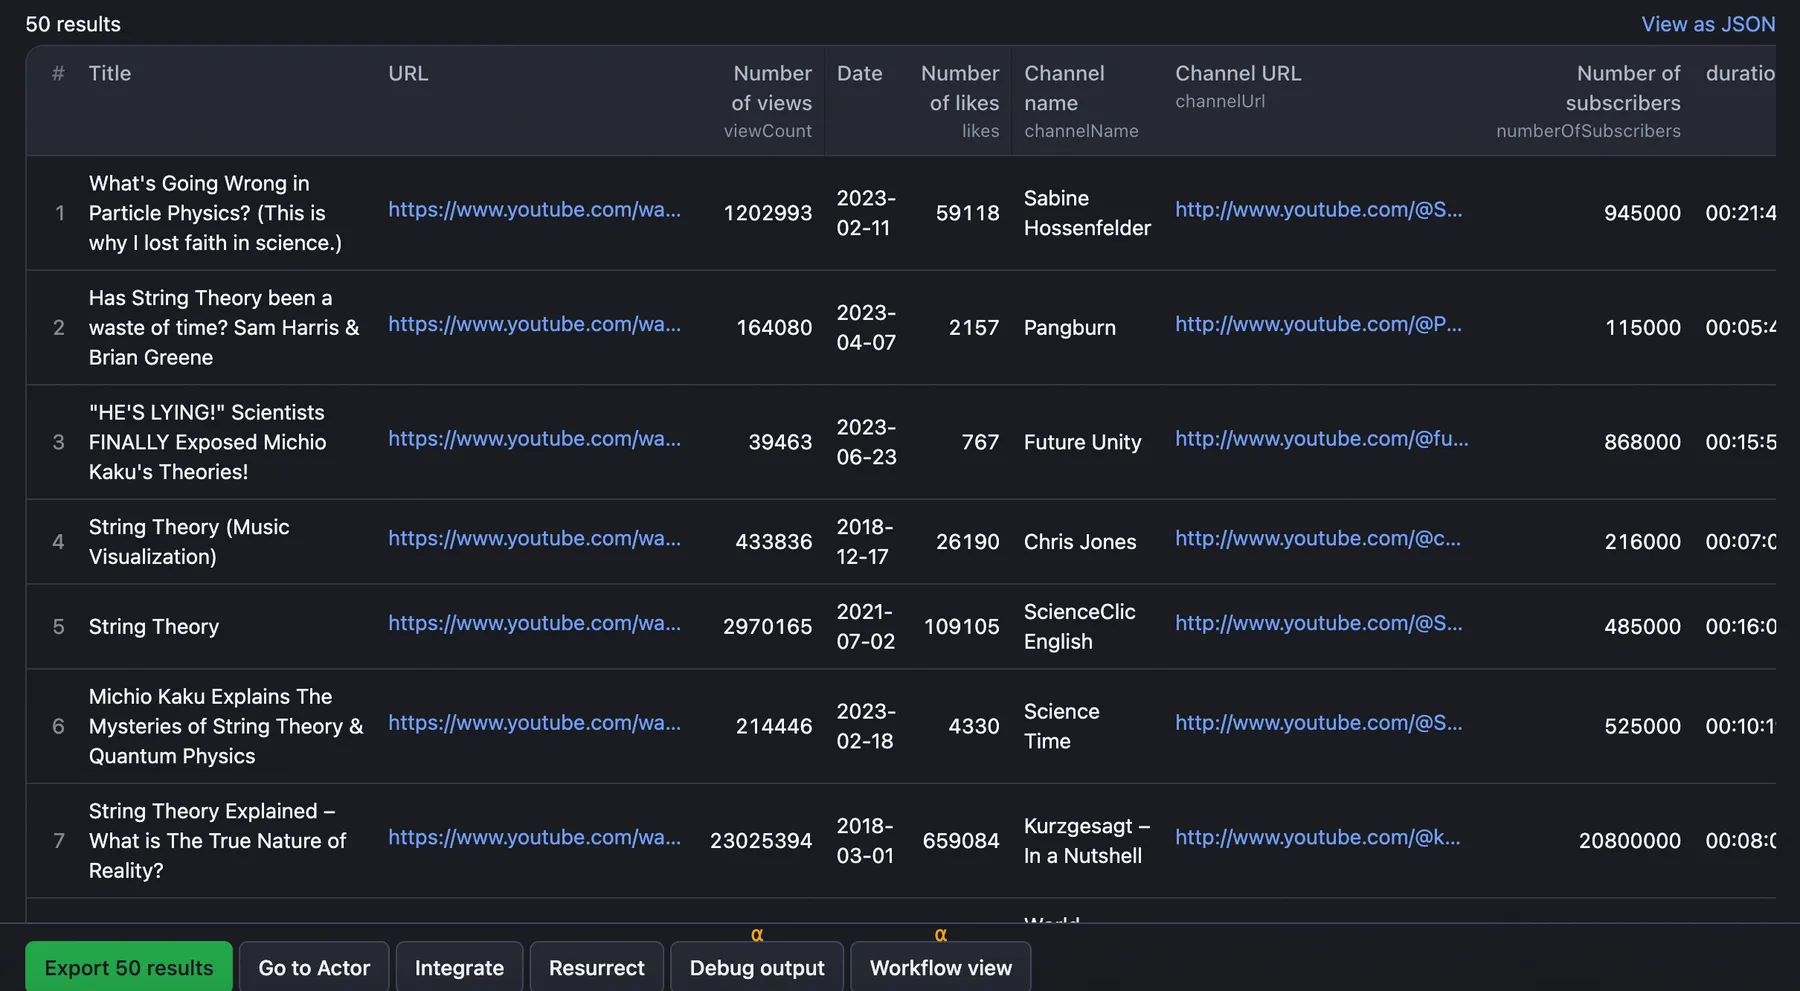The image size is (1800, 991).
Task: Open Pangburn channel URL link
Action: point(1318,325)
